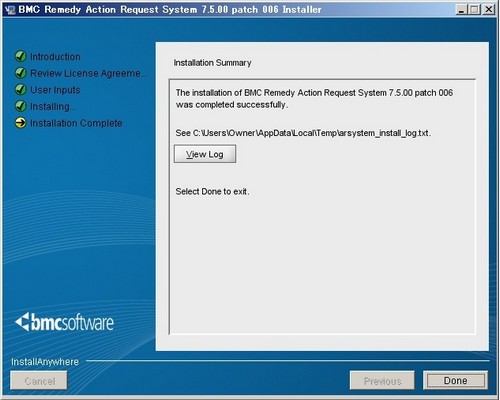
Task: Click the greyed-out Previous button
Action: click(x=382, y=380)
